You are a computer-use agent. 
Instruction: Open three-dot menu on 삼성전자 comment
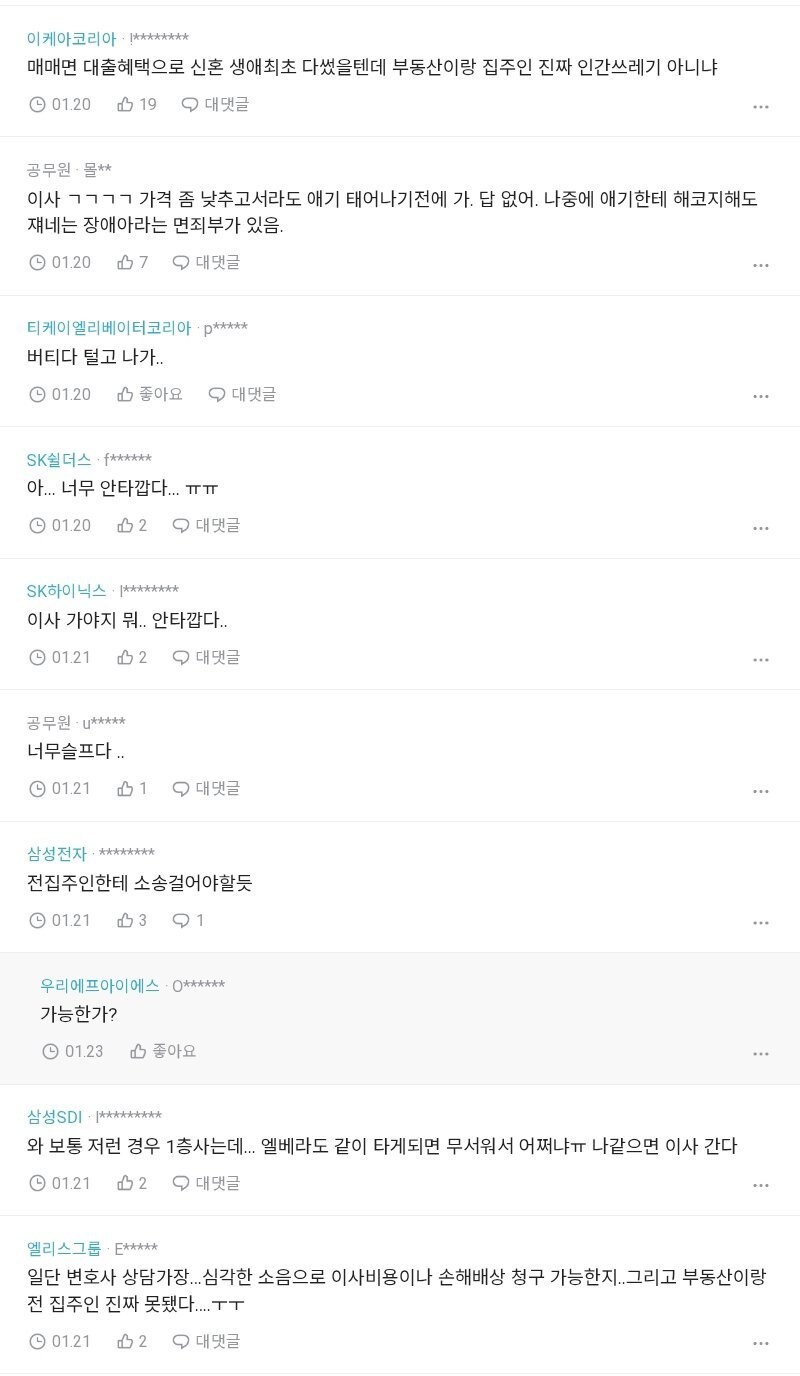(761, 923)
